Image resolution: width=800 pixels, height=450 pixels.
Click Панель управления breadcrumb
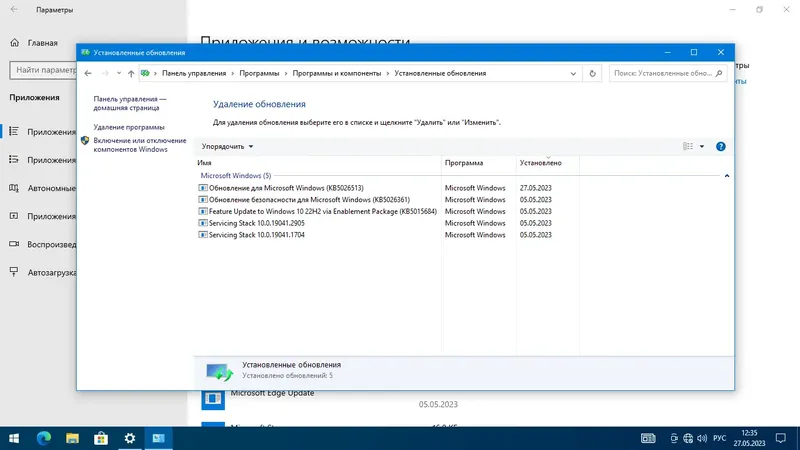194,73
